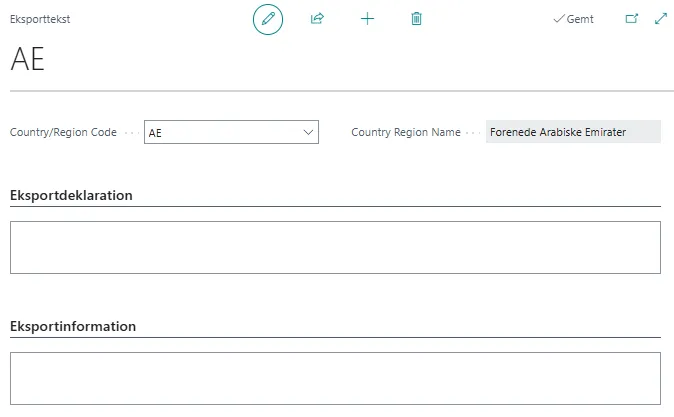Viewport: 674px width, 417px height.
Task: Expand the Country/Region Code dropdown chevron
Action: point(308,132)
